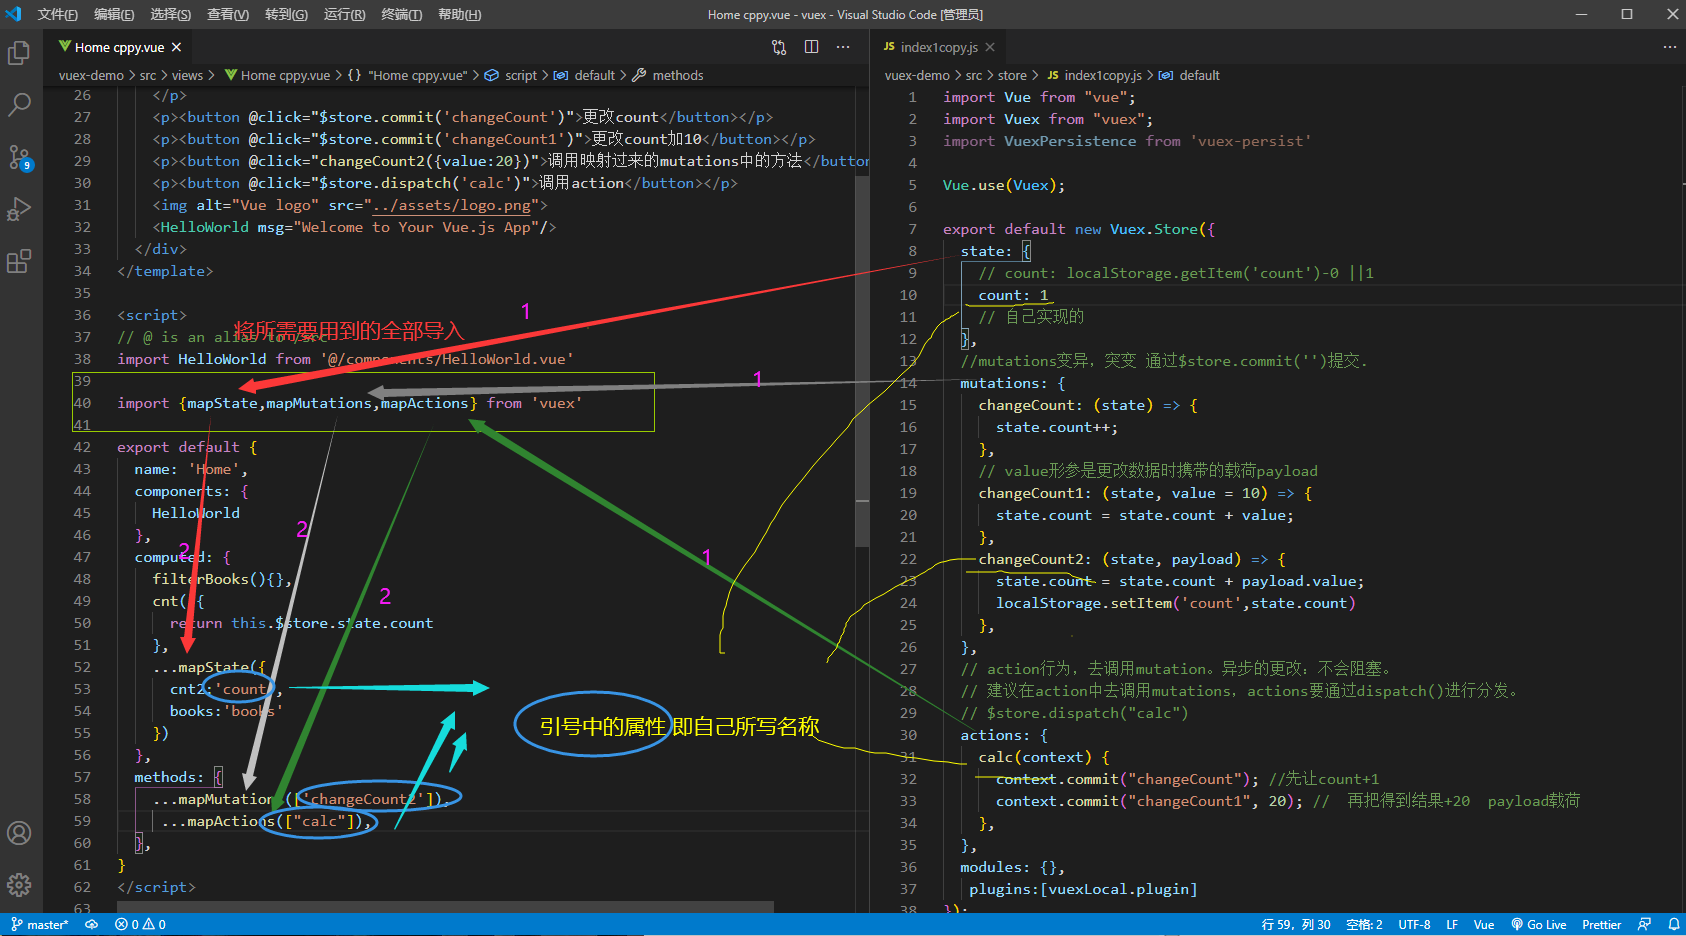Open the Manage gear menu
The image size is (1686, 936).
click(x=19, y=885)
